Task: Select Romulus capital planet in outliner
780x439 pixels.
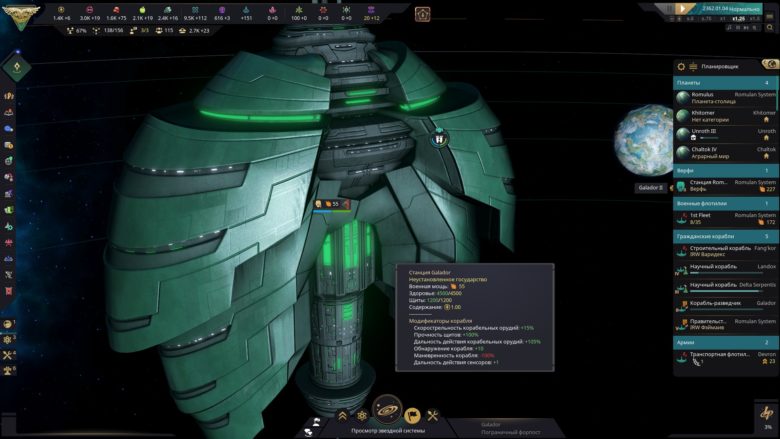Action: click(x=725, y=98)
